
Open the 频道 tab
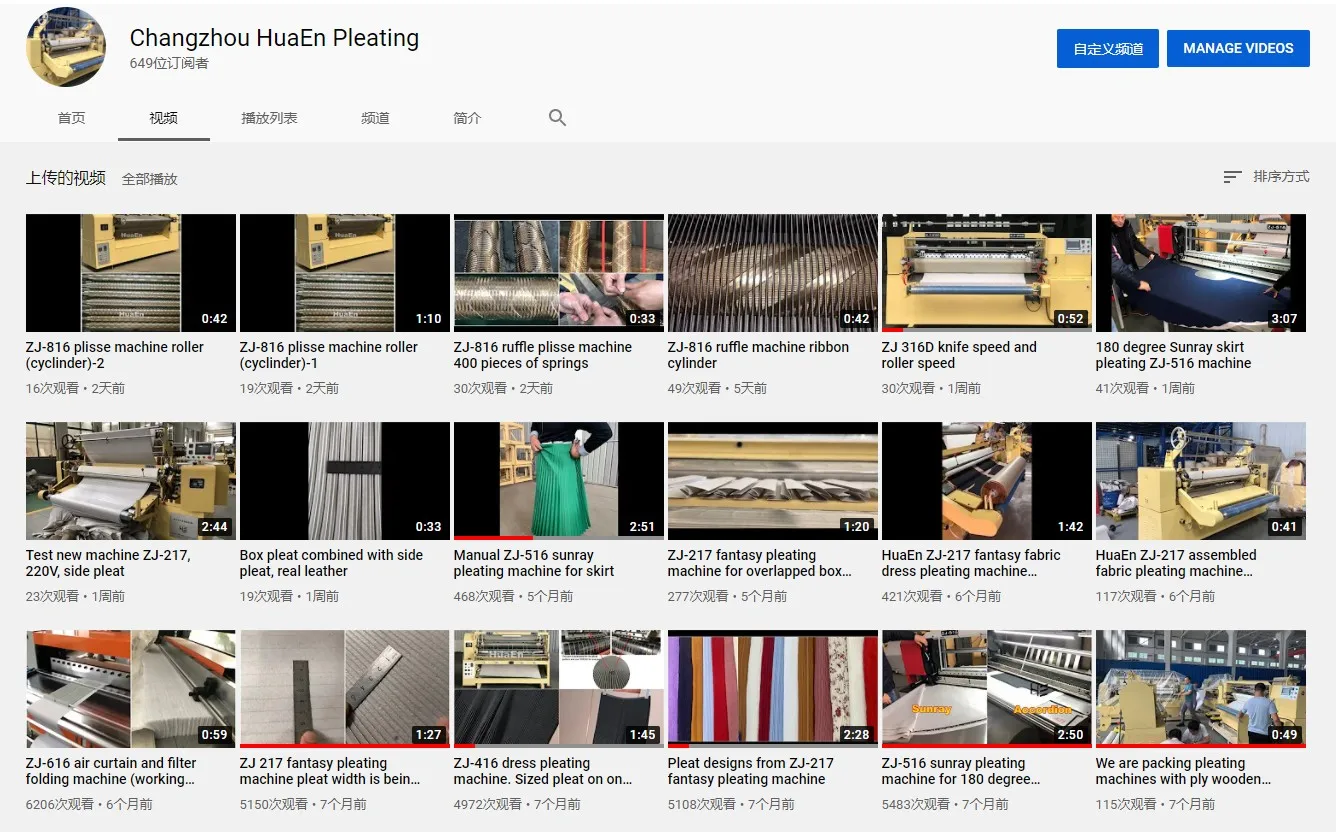point(375,118)
